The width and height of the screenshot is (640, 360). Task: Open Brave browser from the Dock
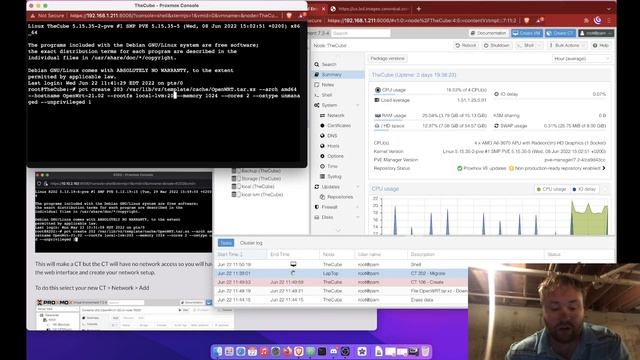coord(299,351)
